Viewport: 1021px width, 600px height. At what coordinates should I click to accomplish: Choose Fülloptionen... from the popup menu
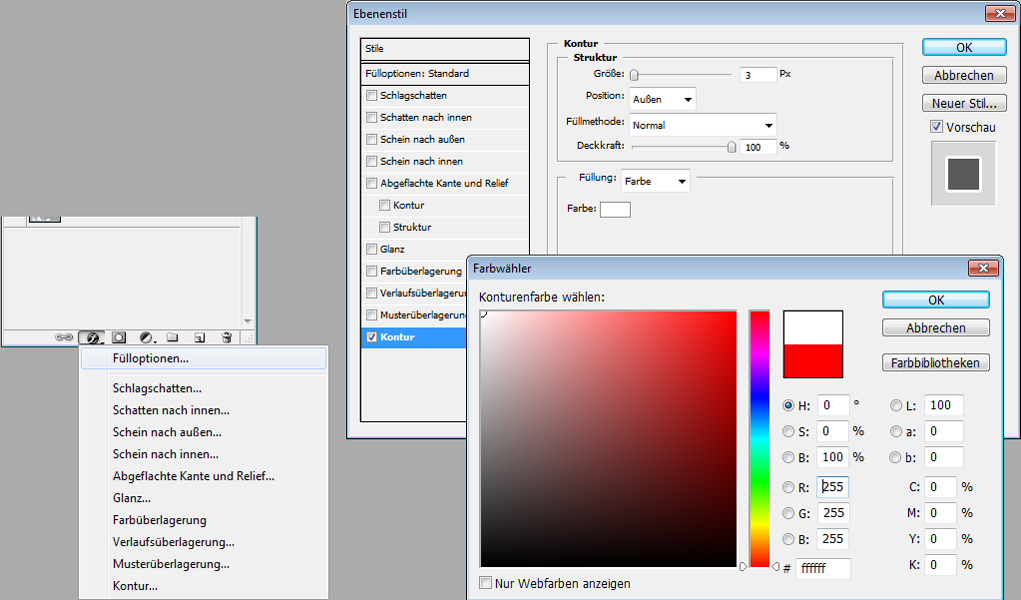tap(203, 358)
